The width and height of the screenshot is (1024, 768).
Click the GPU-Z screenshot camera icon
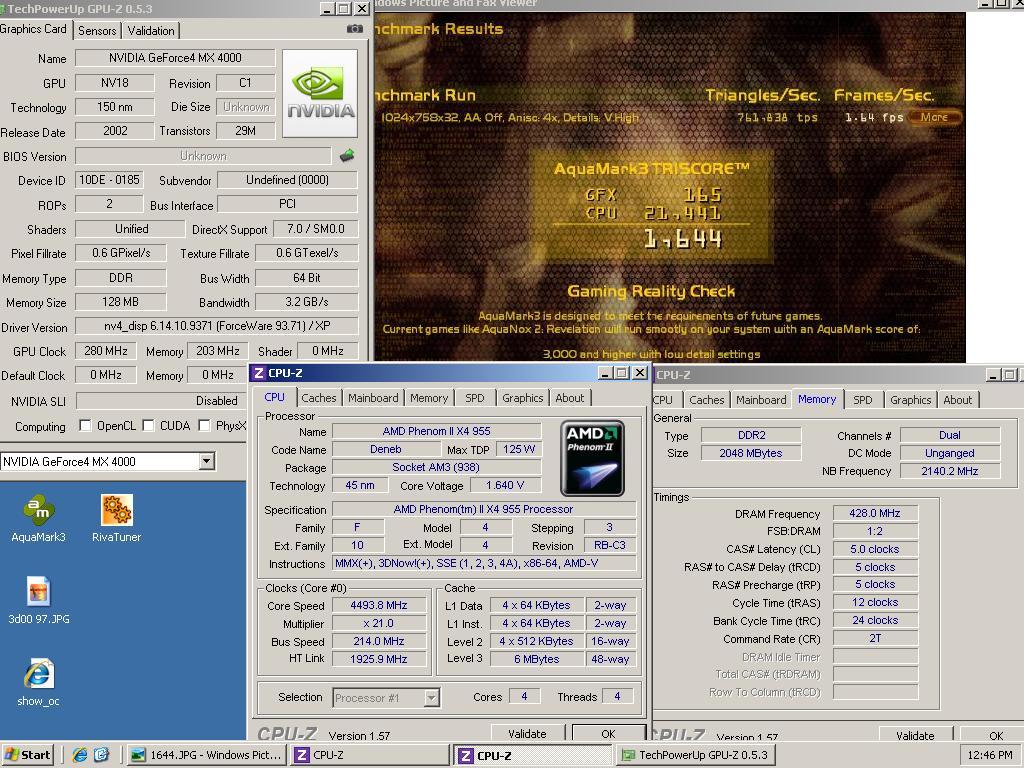click(x=355, y=29)
